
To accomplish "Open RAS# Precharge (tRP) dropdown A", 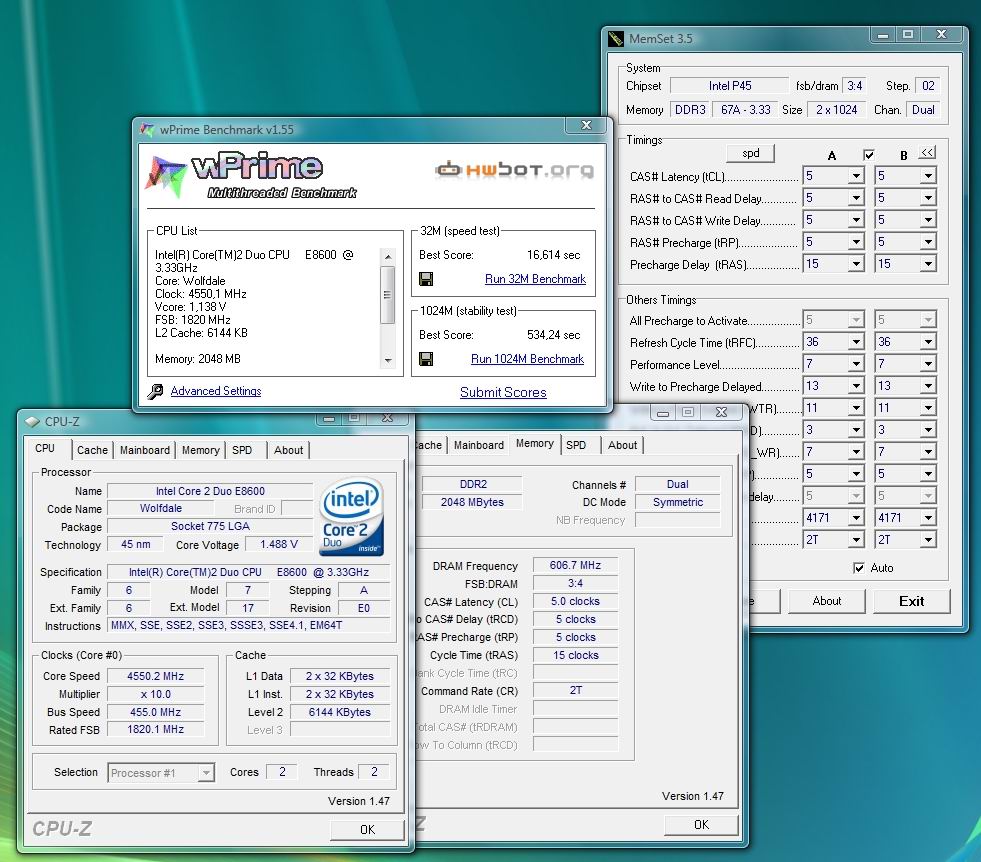I will click(856, 242).
